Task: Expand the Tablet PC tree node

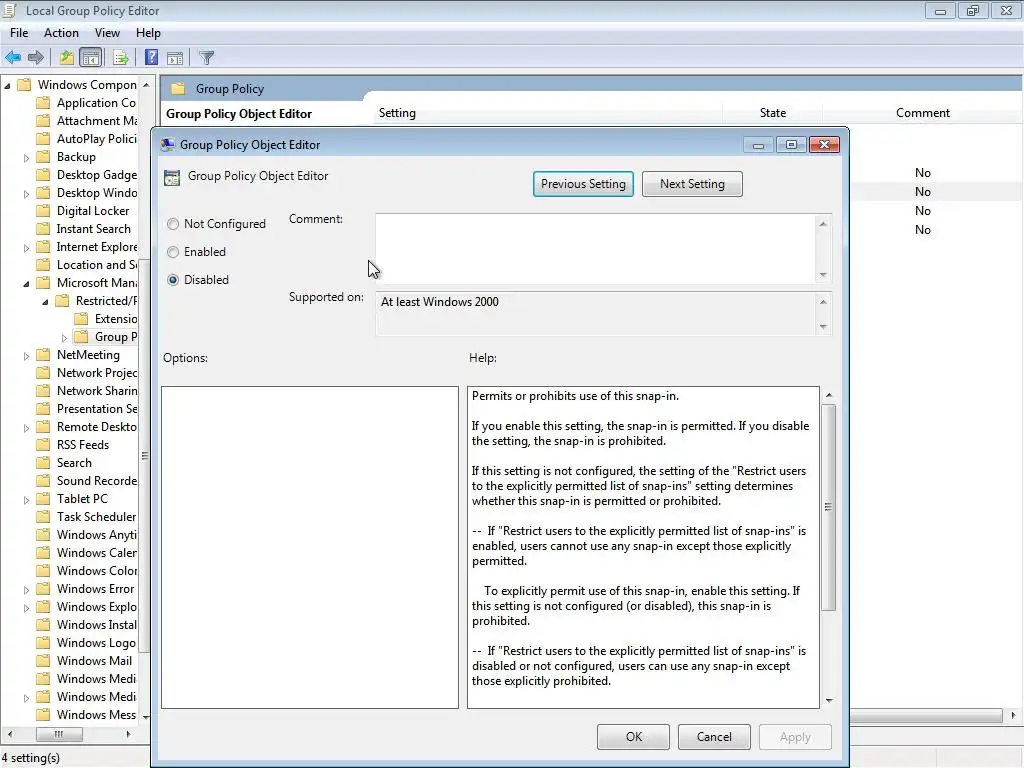Action: tap(26, 500)
